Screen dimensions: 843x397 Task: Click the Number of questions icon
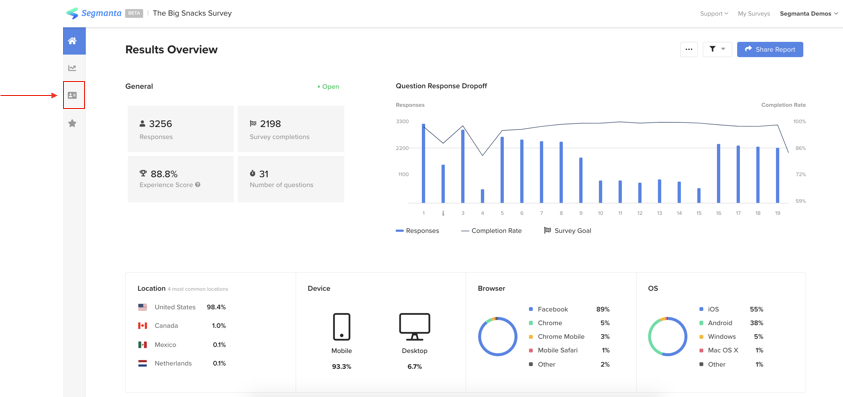(253, 174)
